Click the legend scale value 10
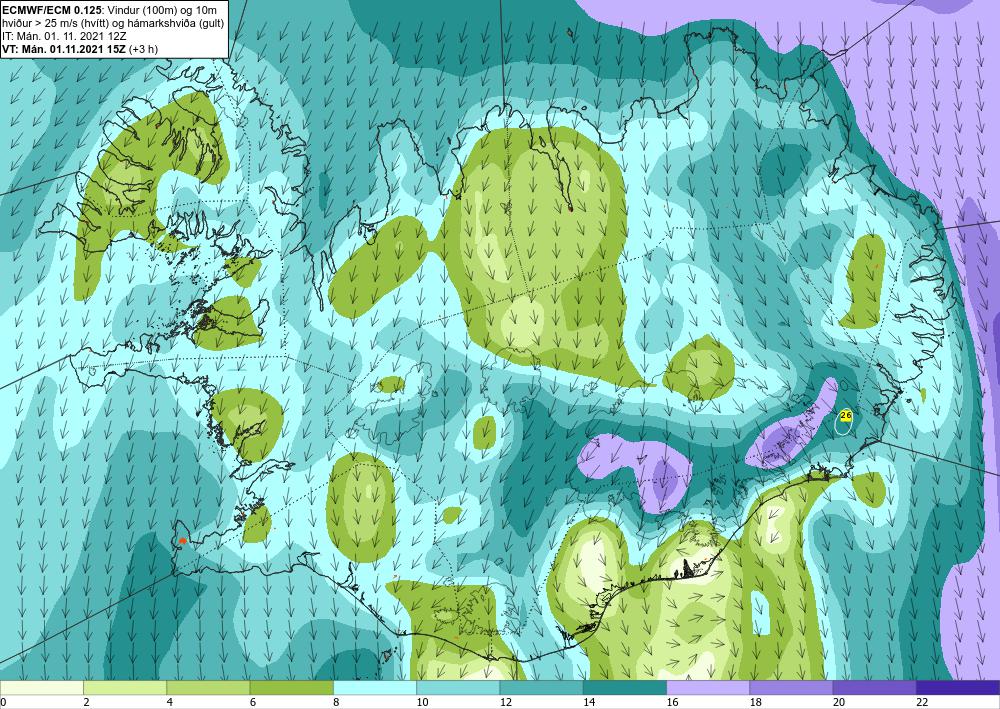Image resolution: width=1000 pixels, height=709 pixels. click(x=422, y=702)
